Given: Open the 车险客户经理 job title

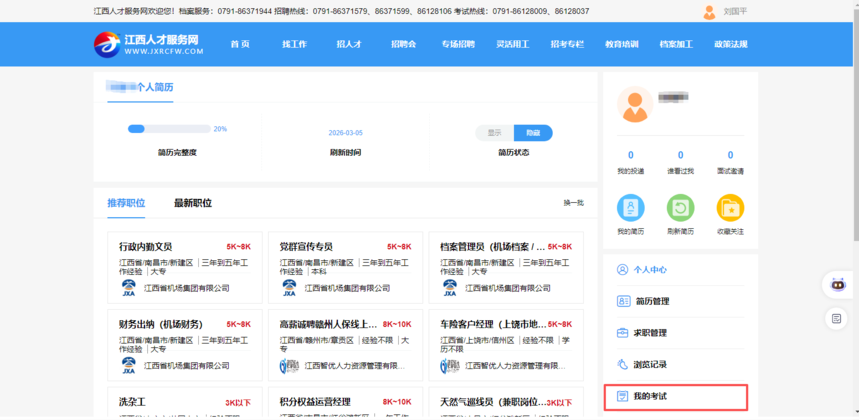Looking at the screenshot, I should tap(493, 324).
